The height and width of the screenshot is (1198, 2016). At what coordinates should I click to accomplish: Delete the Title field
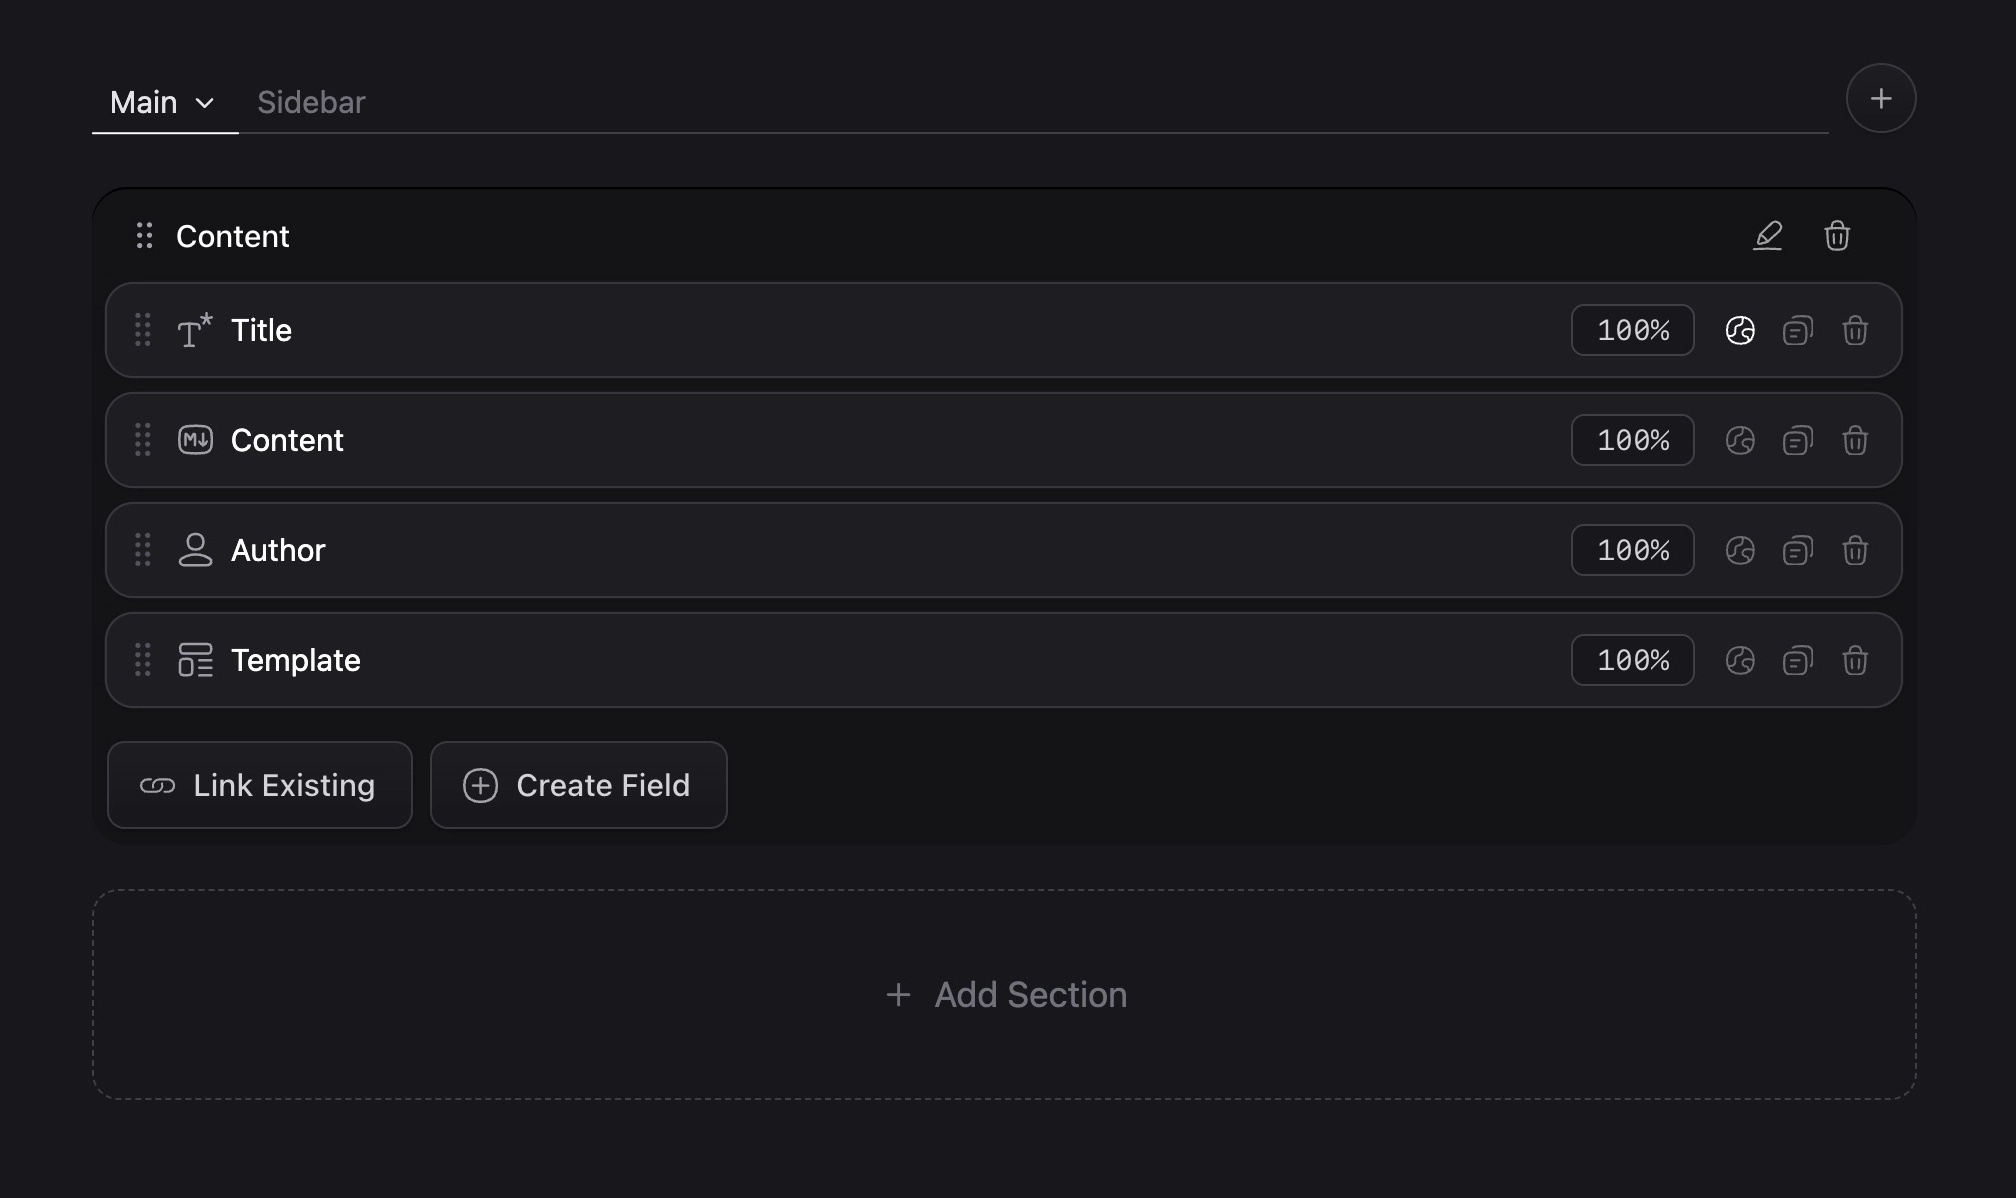[x=1855, y=330]
